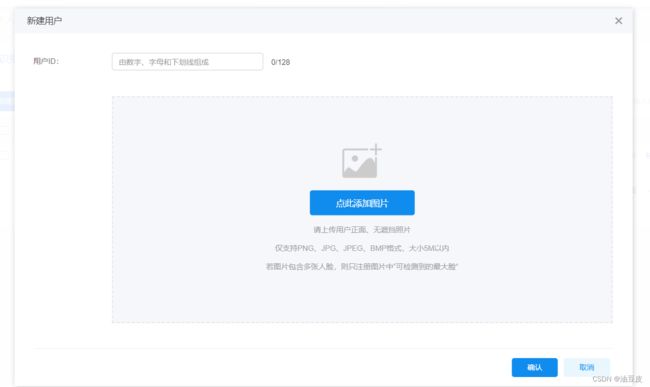Click the add-image placeholder icon
Image resolution: width=650 pixels, height=387 pixels.
362,161
